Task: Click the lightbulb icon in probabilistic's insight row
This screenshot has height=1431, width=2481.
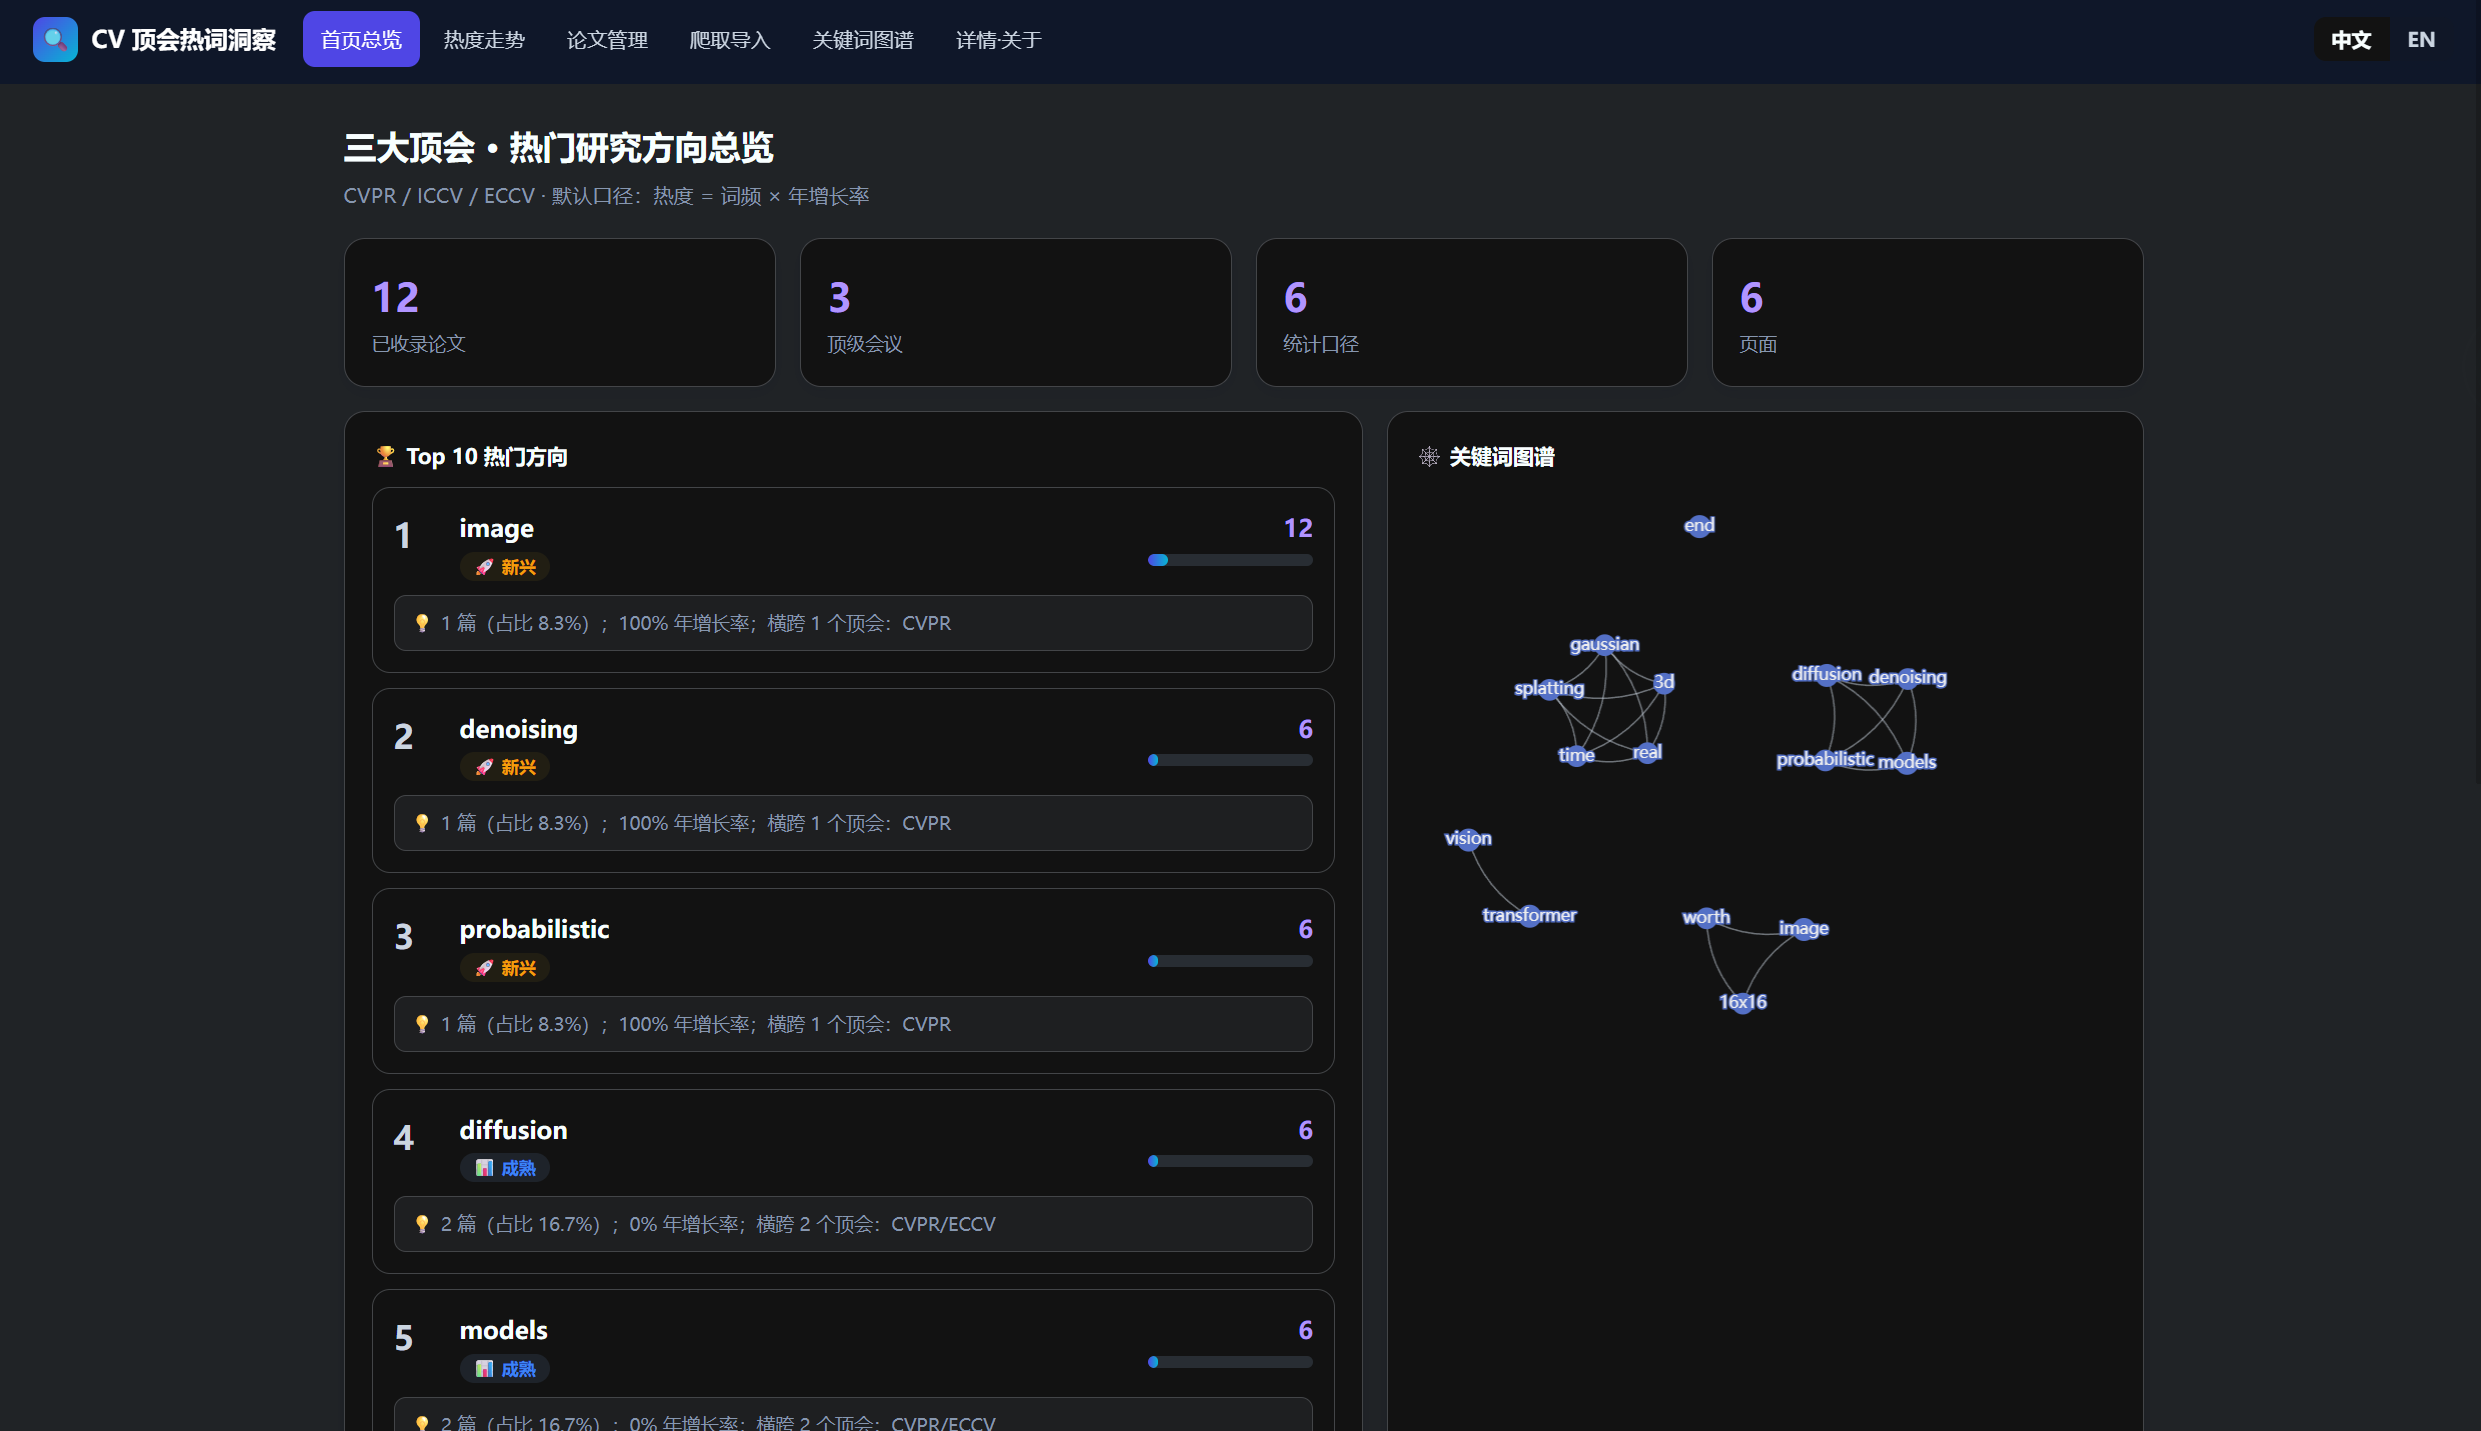Action: (x=422, y=1024)
